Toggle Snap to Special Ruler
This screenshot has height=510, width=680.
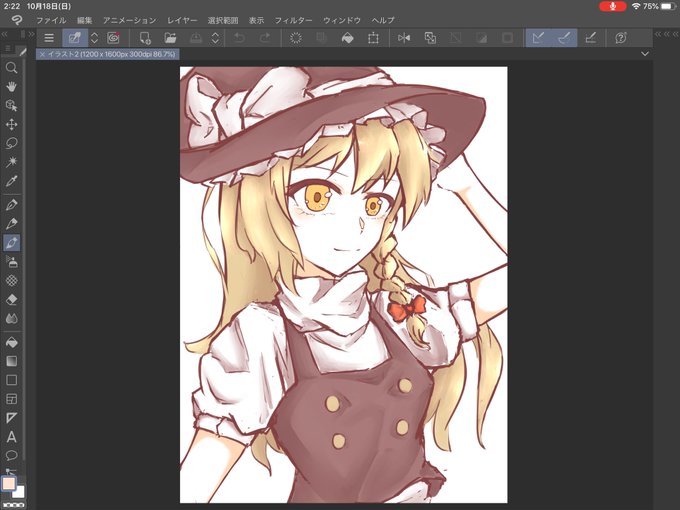pyautogui.click(x=564, y=38)
